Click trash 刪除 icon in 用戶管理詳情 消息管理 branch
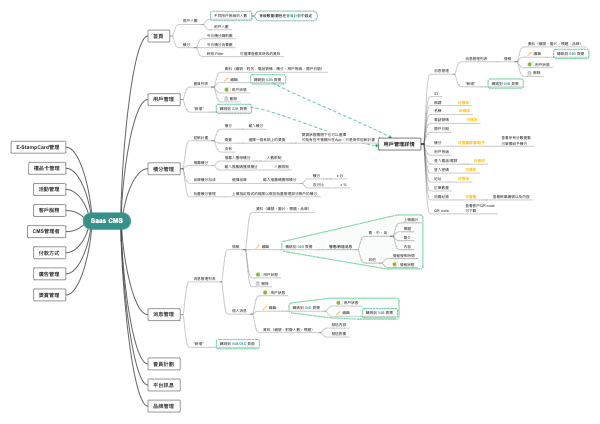 pyautogui.click(x=529, y=72)
